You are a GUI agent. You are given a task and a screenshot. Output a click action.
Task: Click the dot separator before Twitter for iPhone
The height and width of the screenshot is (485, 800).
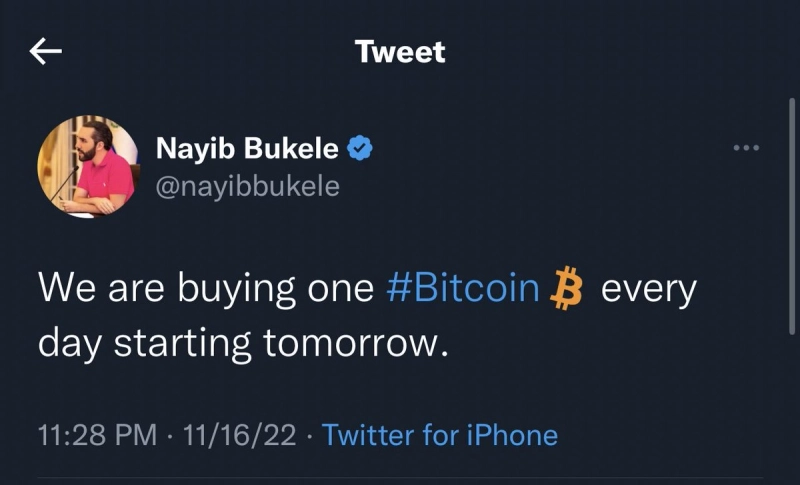pyautogui.click(x=310, y=435)
